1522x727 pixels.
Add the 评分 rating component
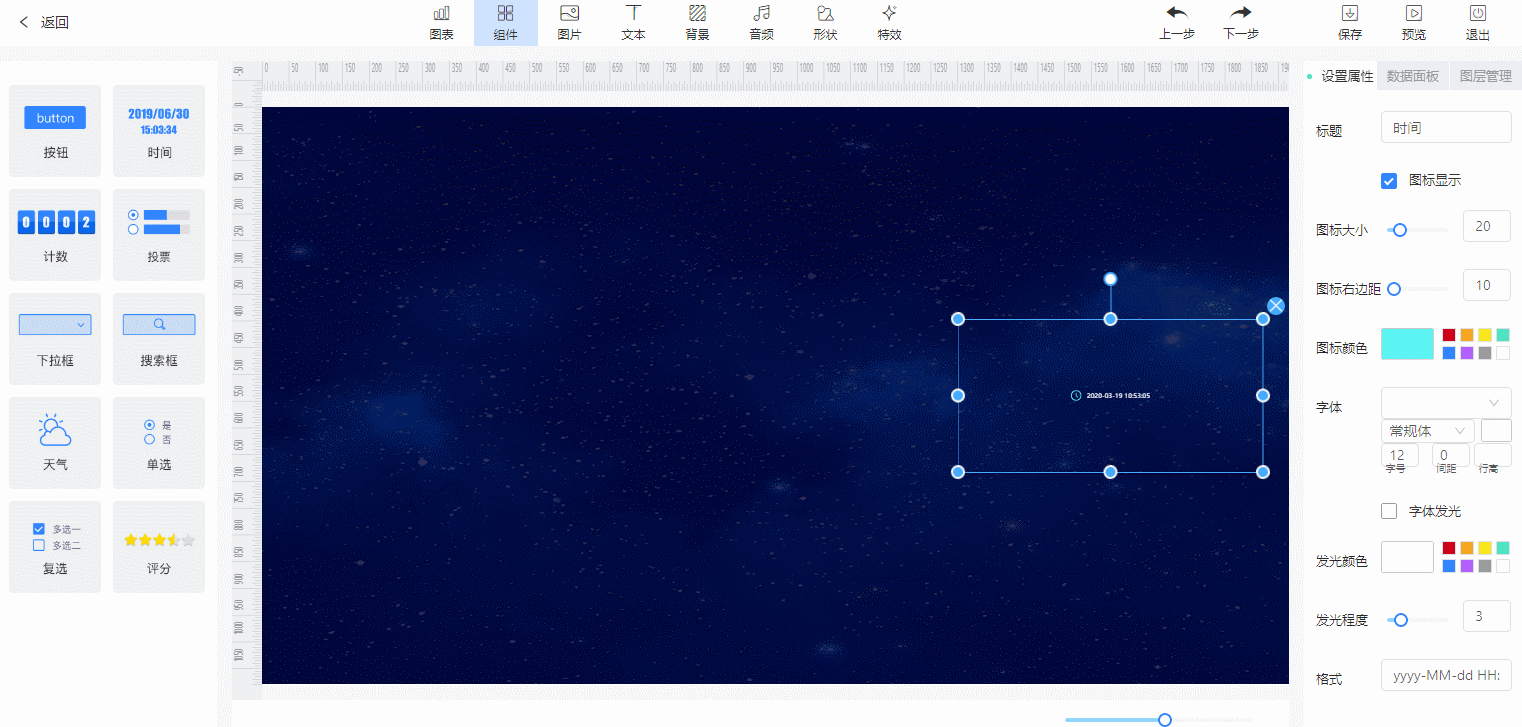159,547
